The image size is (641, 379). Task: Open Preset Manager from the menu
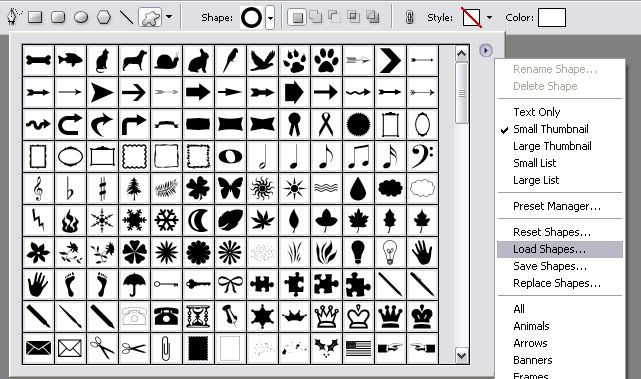coord(557,206)
